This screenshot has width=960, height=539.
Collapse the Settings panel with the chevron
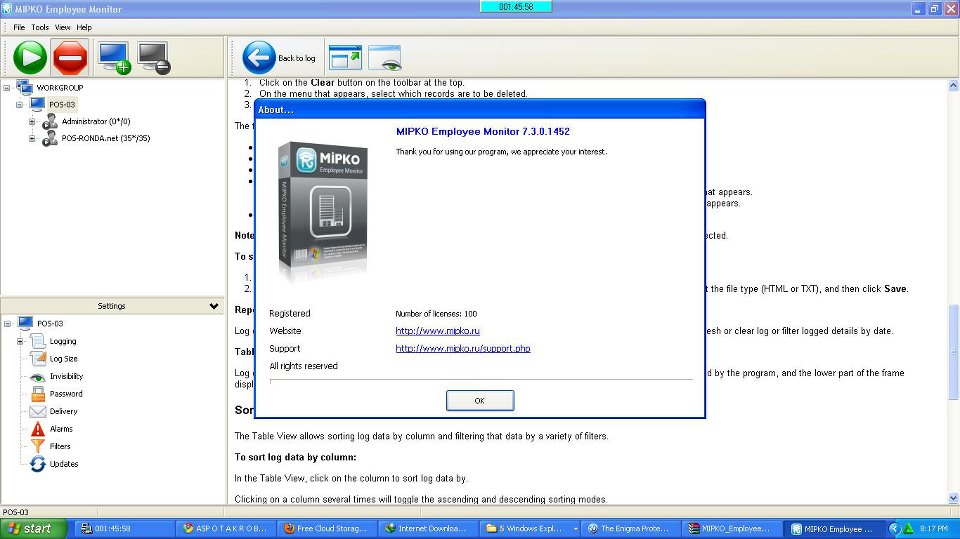(x=214, y=306)
